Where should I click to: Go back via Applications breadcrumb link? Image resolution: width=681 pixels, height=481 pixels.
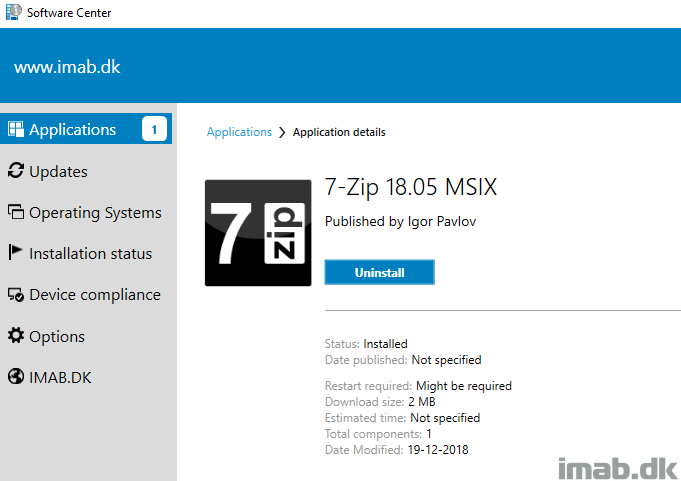tap(239, 132)
